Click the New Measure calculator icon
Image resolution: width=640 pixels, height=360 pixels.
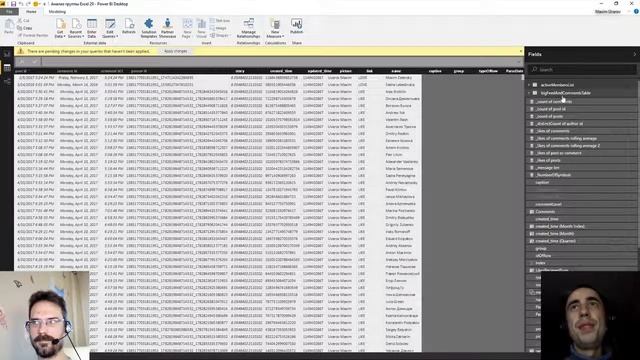(x=275, y=24)
